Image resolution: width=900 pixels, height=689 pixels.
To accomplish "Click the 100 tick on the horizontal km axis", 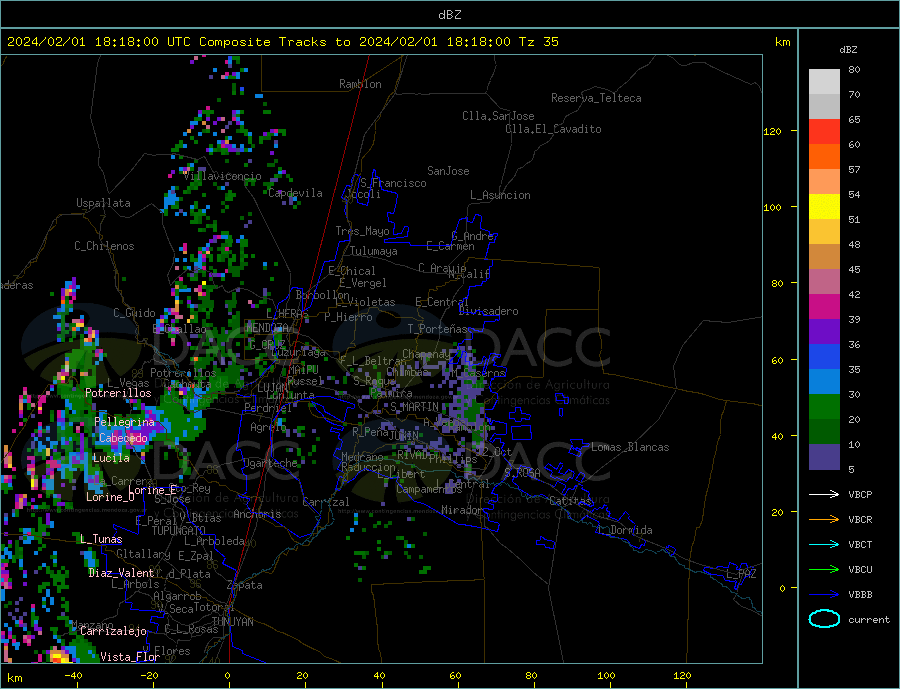I will [606, 676].
